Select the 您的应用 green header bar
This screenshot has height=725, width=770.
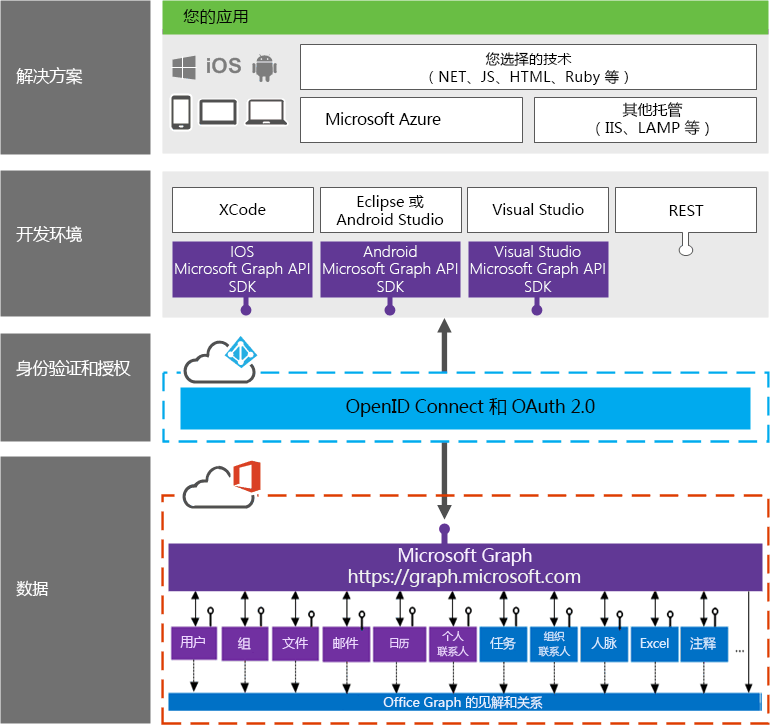coord(465,17)
